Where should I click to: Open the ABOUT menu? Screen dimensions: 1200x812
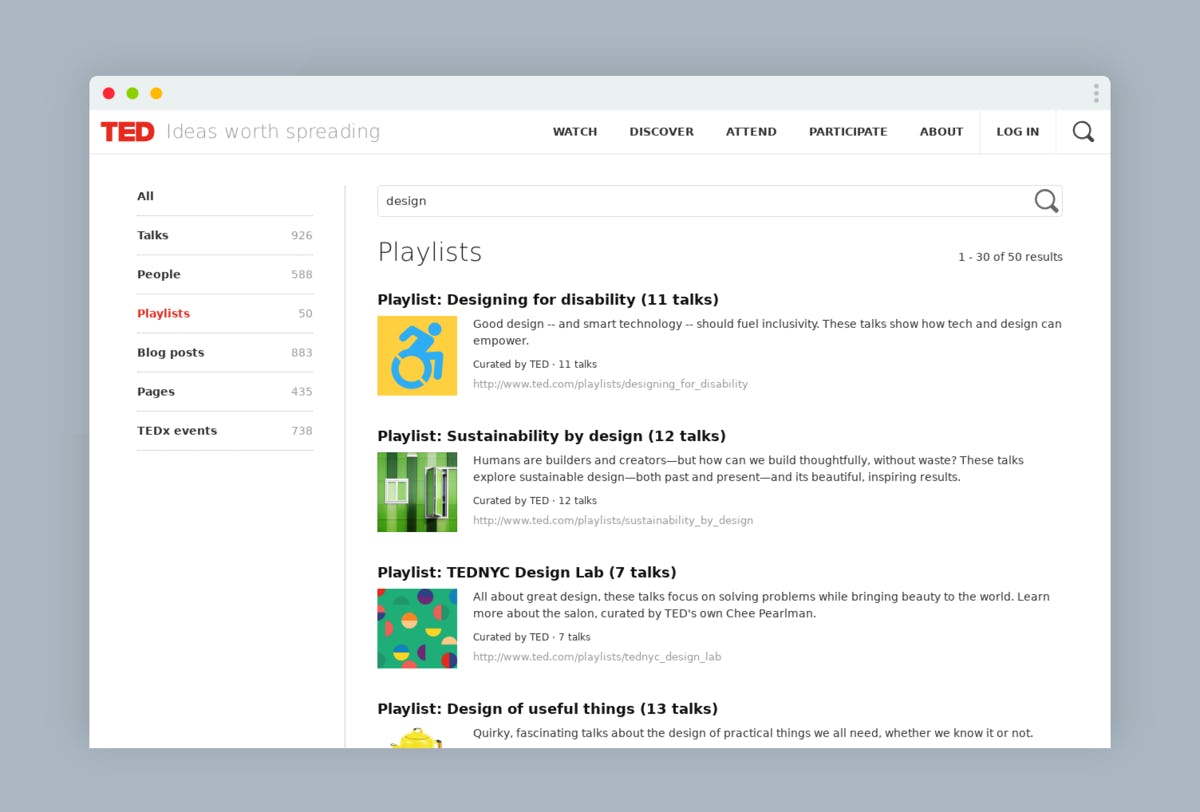(x=941, y=132)
